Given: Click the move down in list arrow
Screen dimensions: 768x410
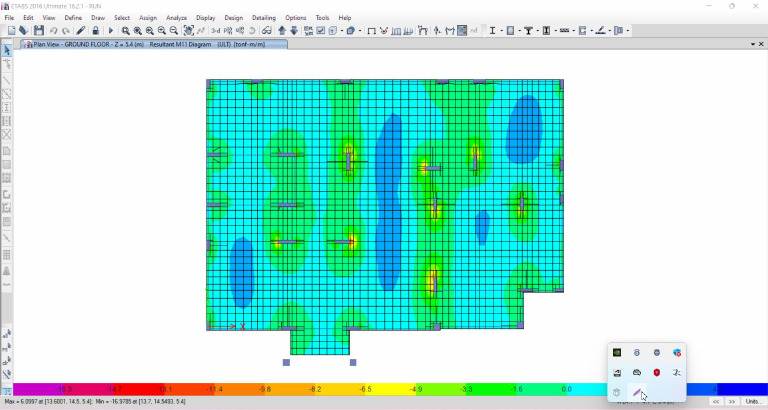Looking at the screenshot, I should click(294, 31).
